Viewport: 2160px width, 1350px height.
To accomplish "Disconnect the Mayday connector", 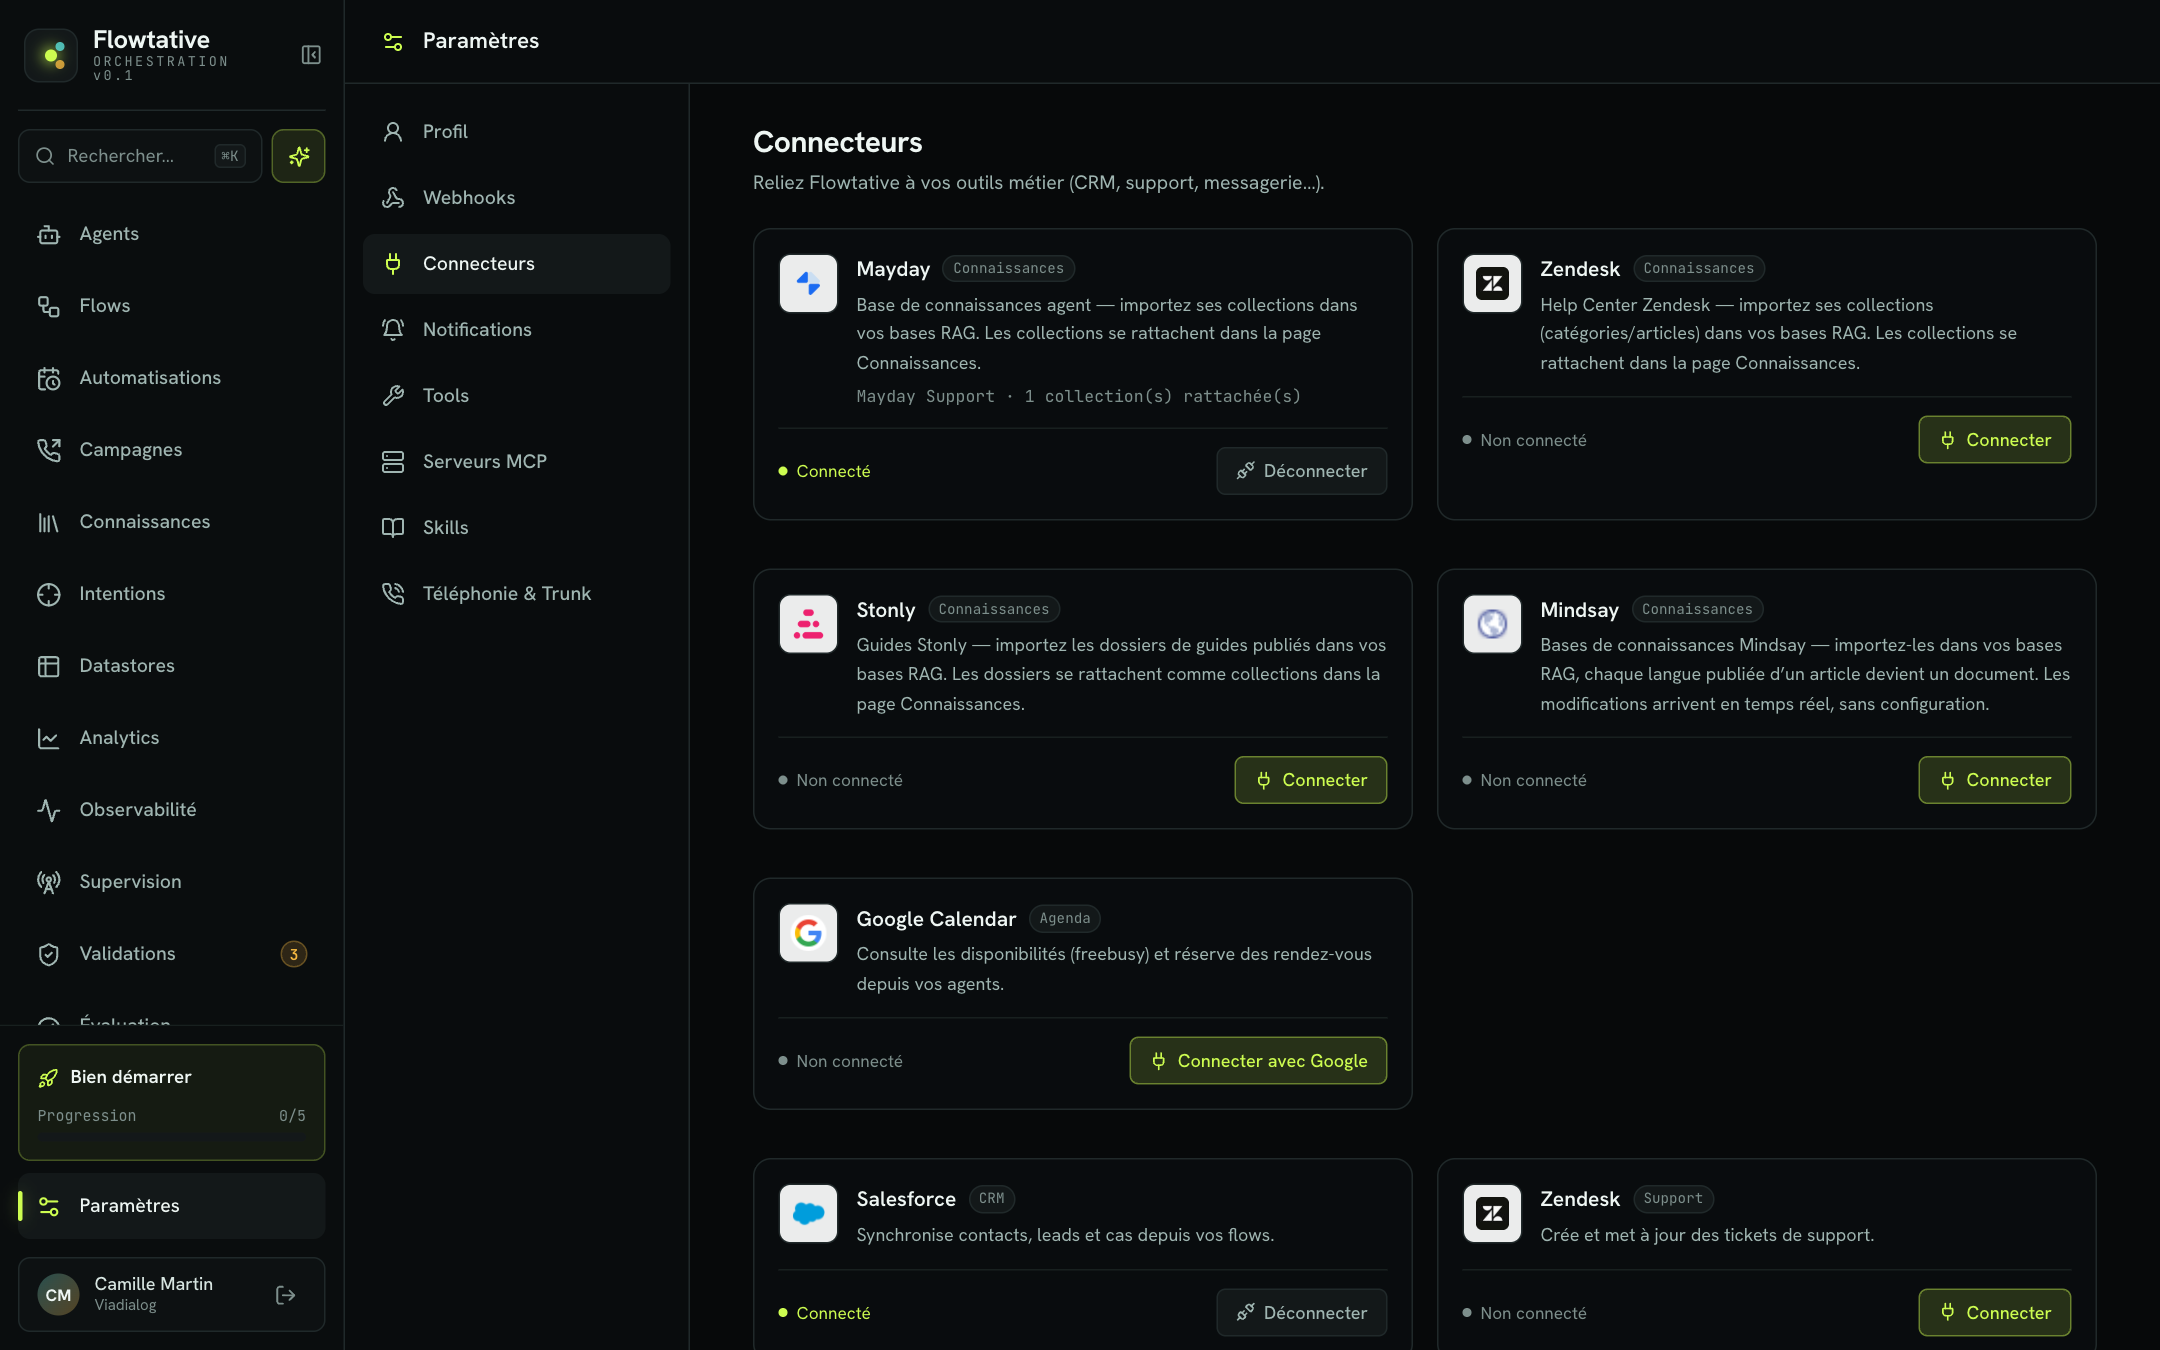I will [x=1301, y=471].
